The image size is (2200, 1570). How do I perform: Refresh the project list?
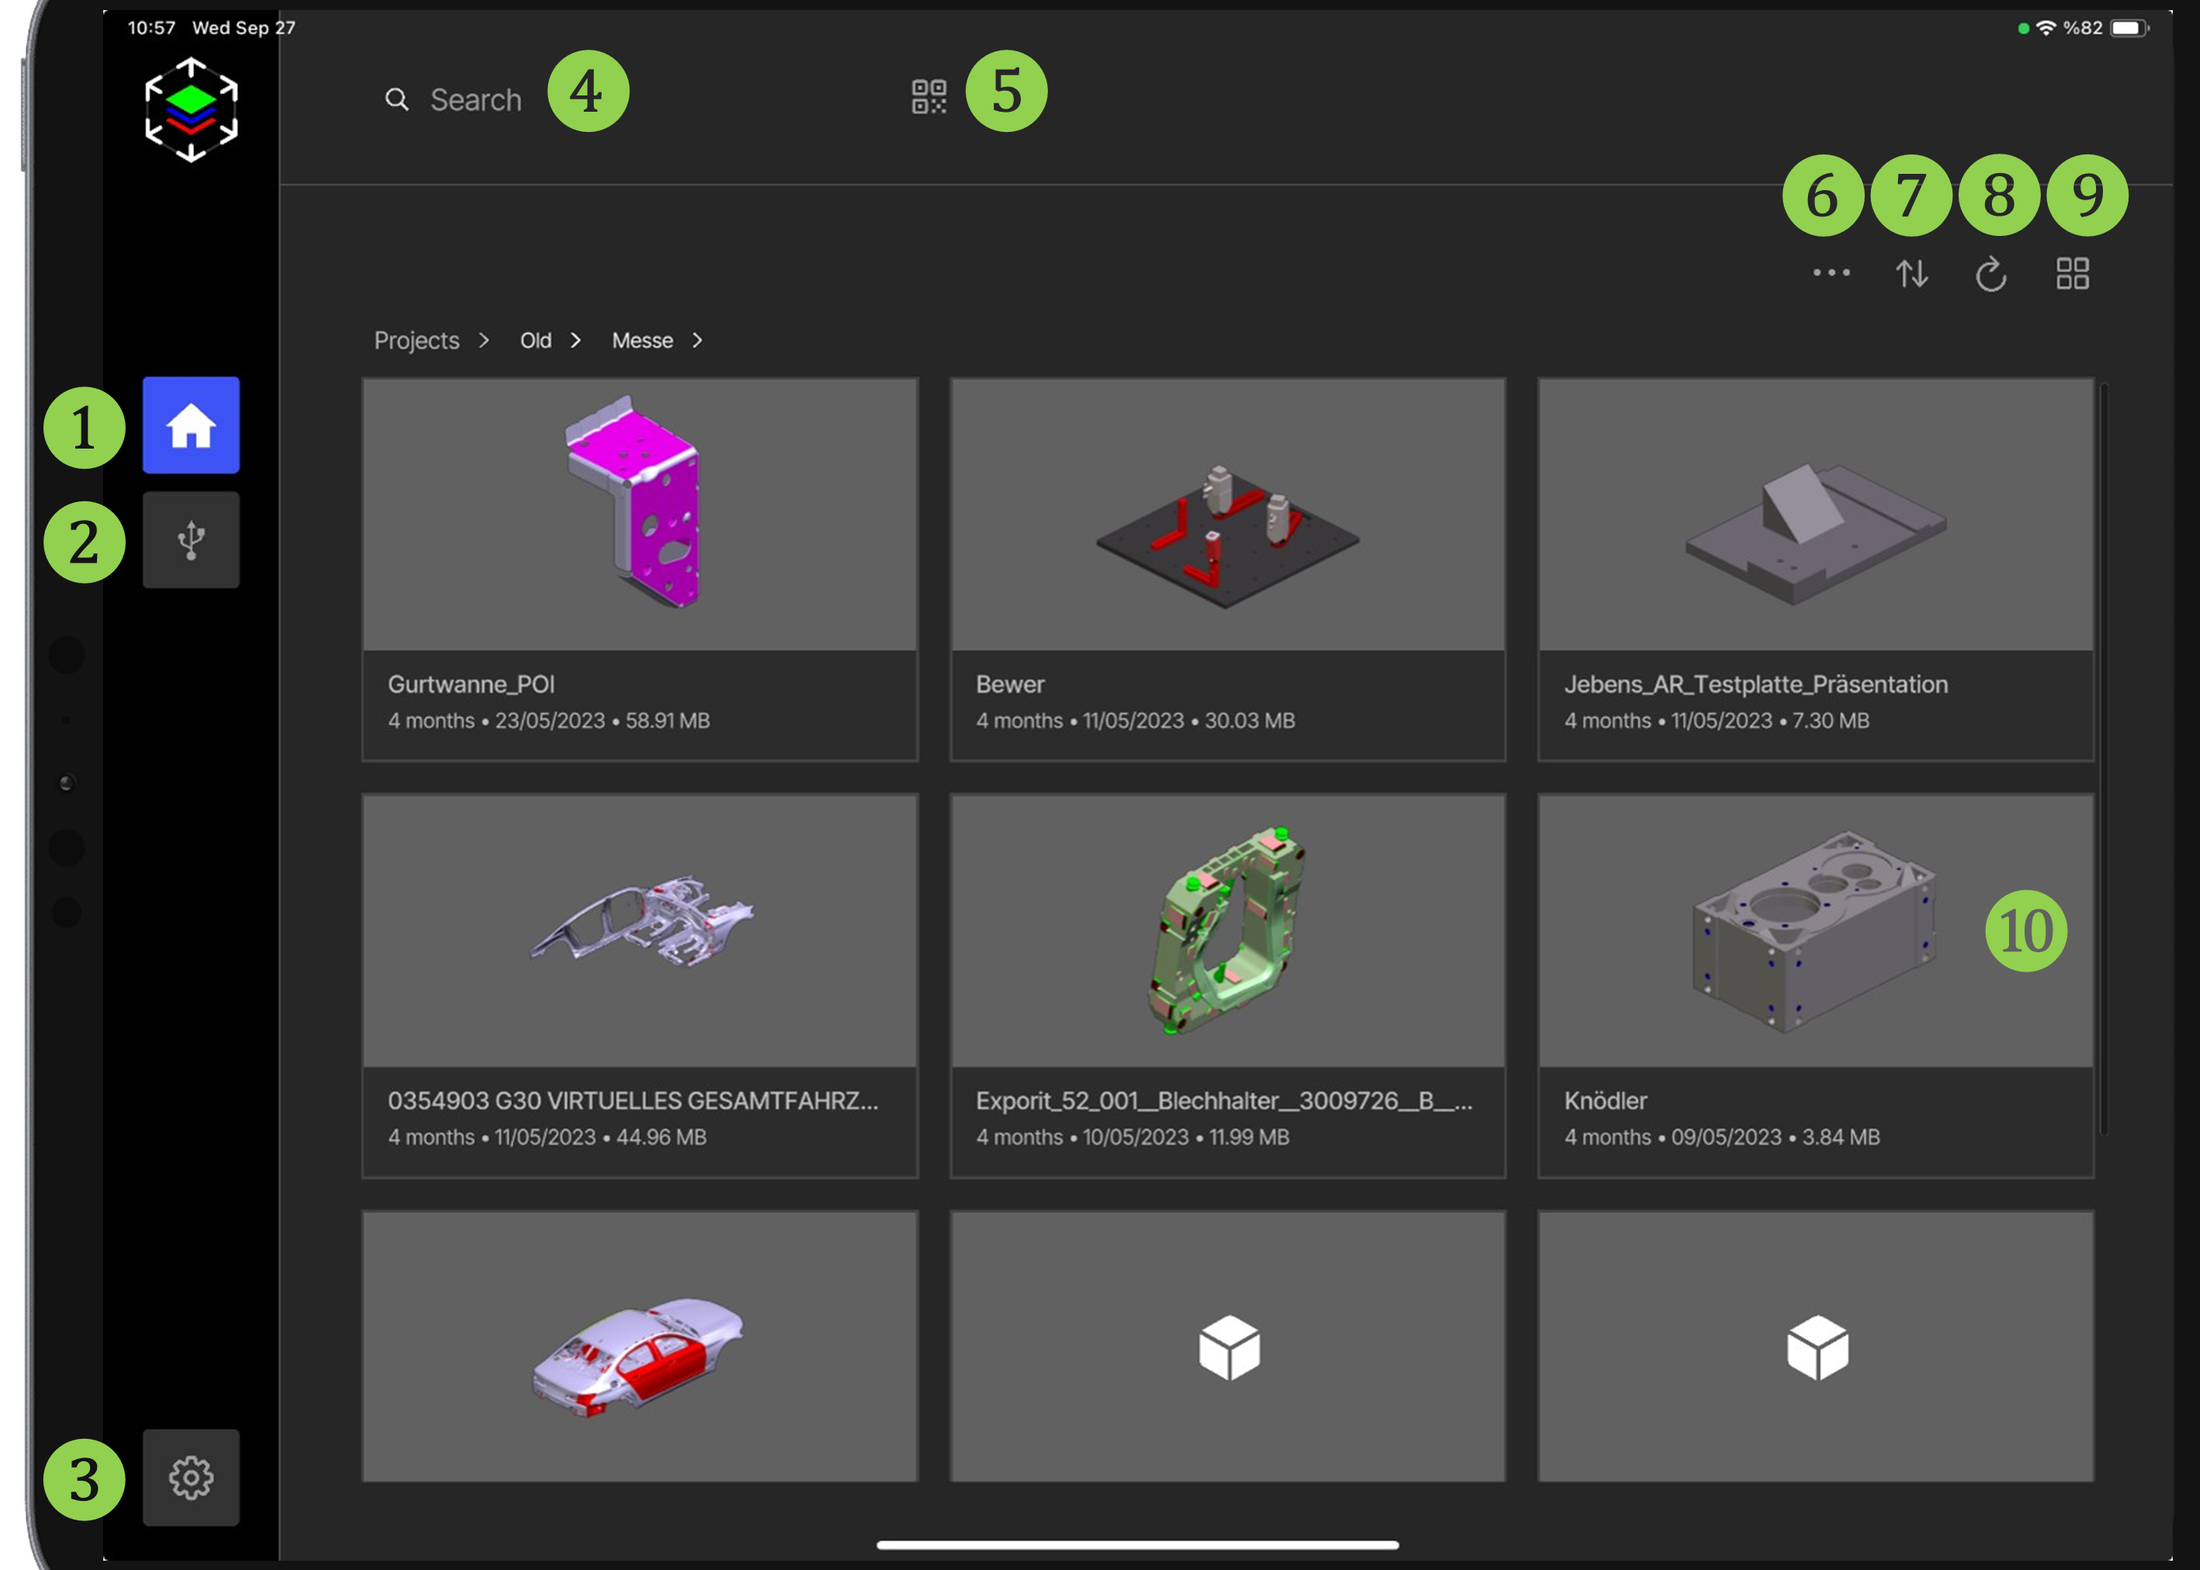pos(1991,273)
